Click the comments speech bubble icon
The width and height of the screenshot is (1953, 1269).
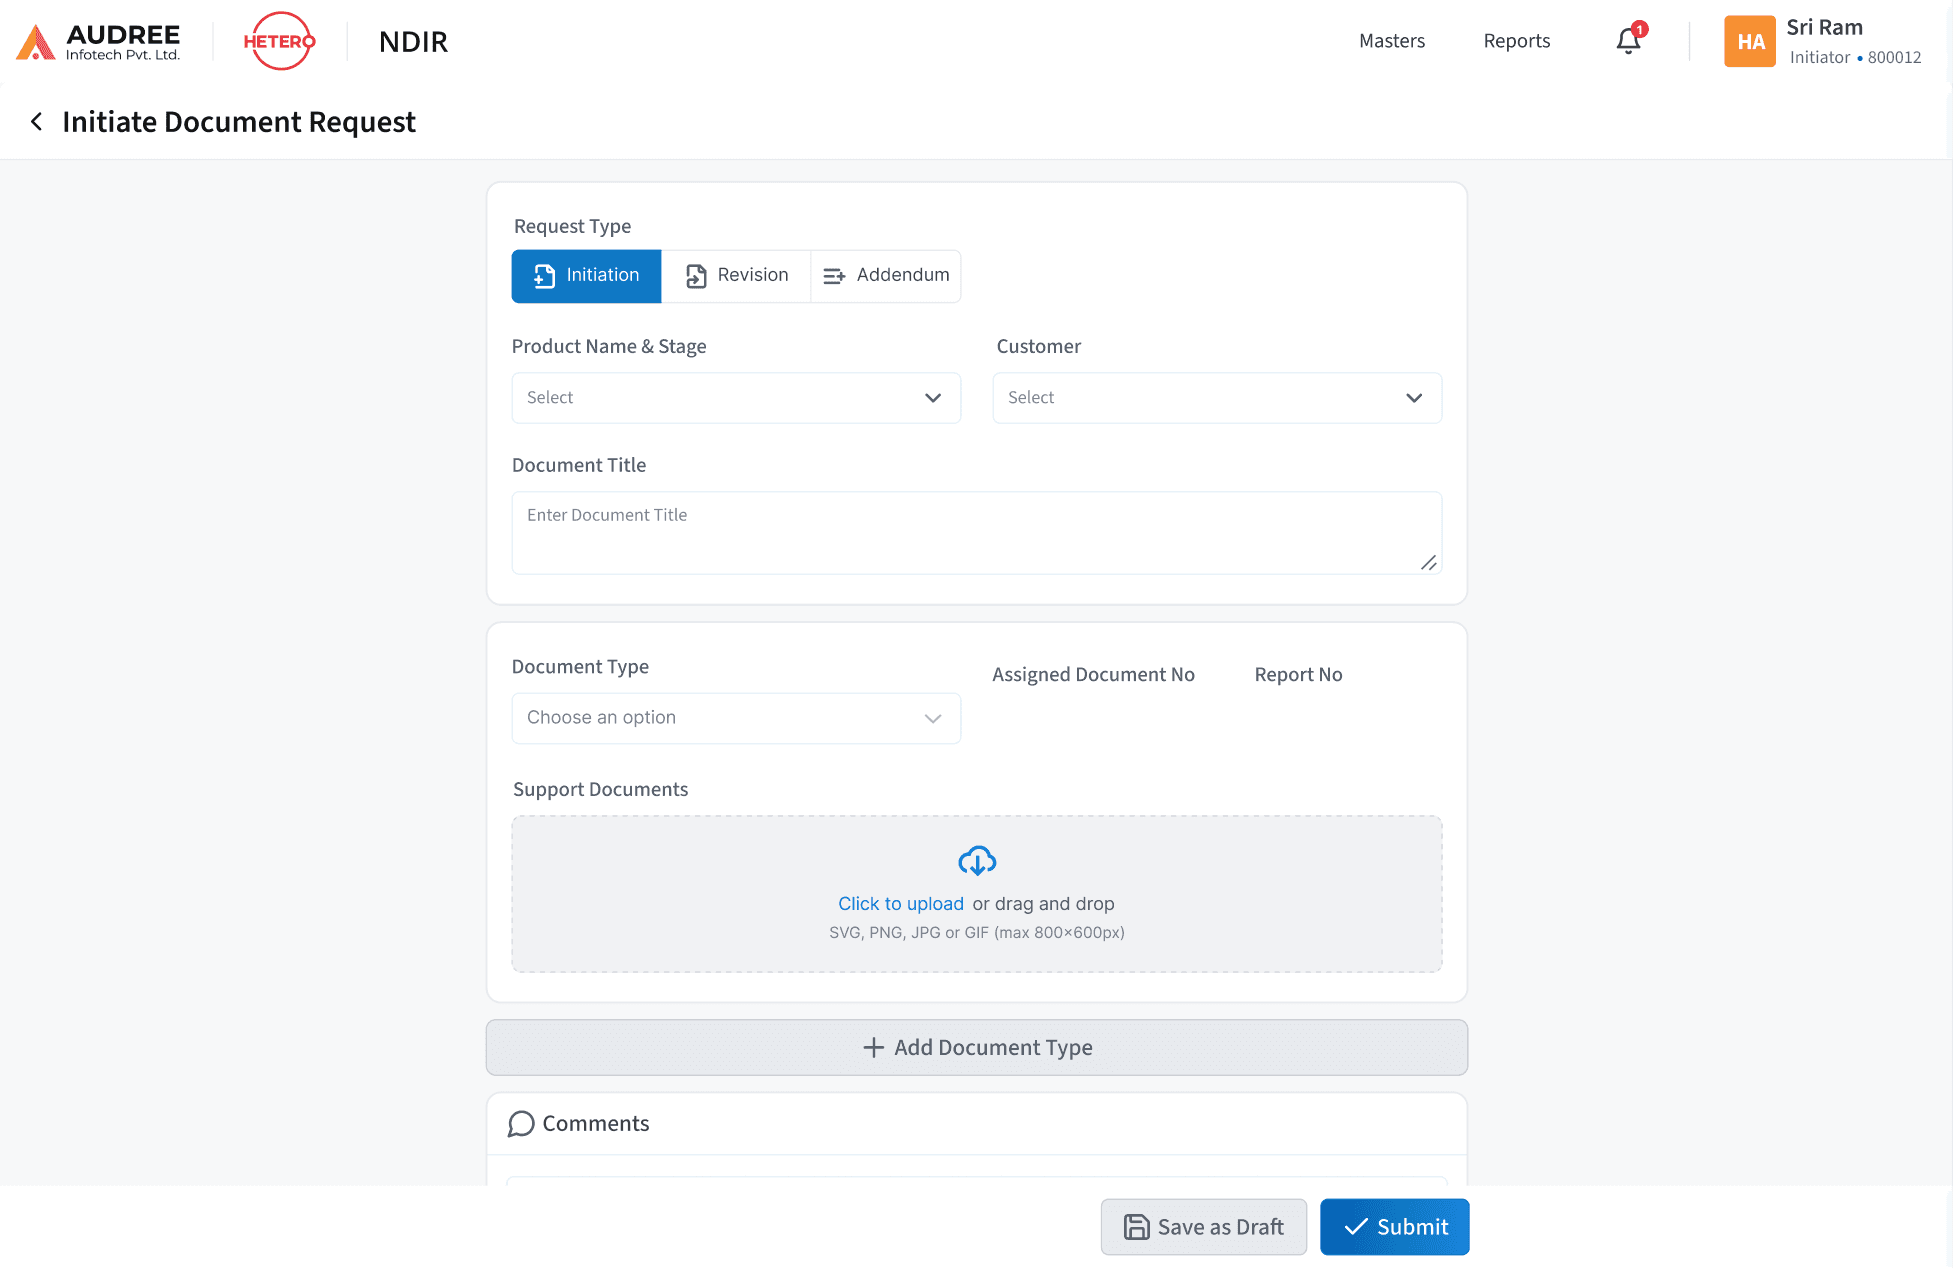[x=520, y=1124]
